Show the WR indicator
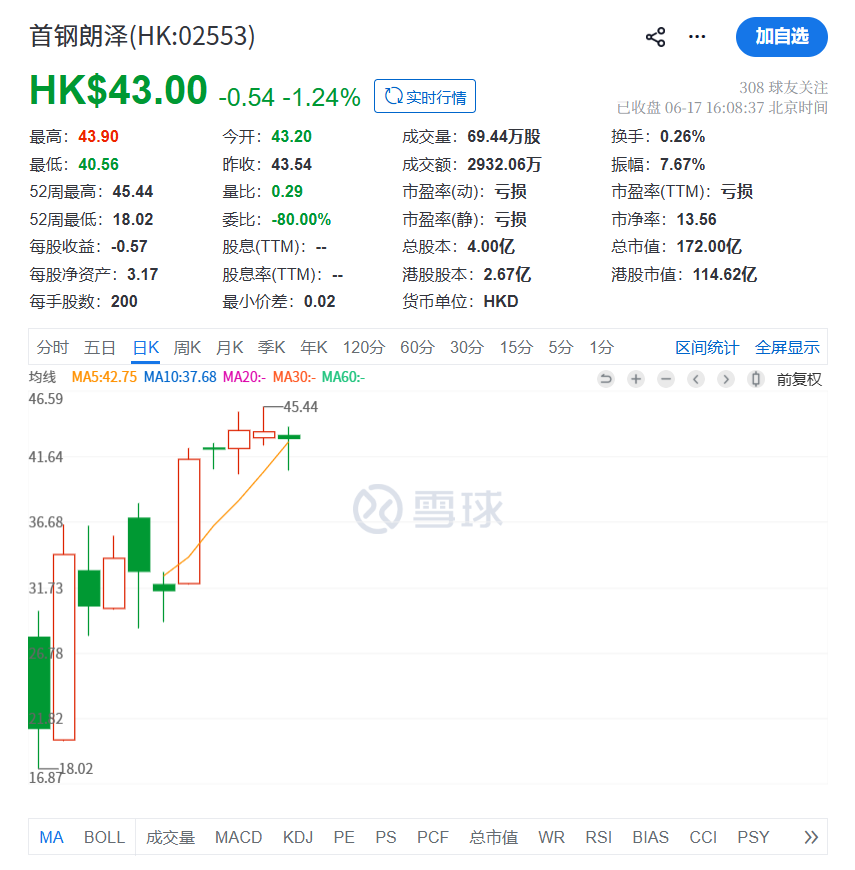This screenshot has height=870, width=855. point(552,837)
